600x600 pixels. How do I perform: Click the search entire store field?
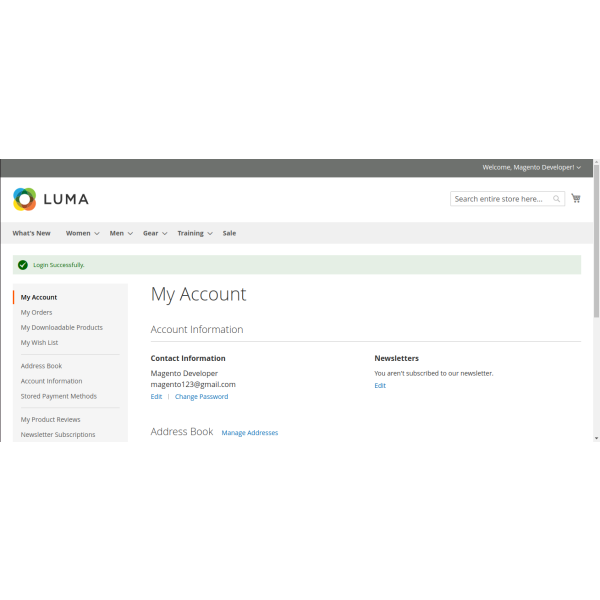(x=499, y=199)
